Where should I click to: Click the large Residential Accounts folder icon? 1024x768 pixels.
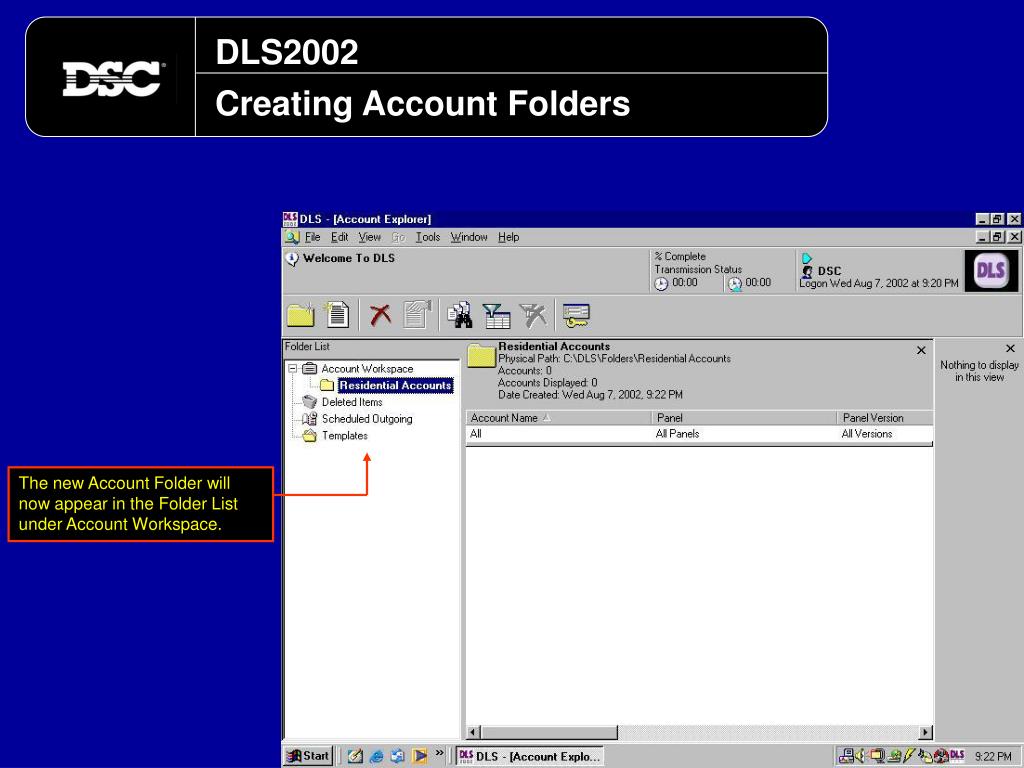click(x=482, y=356)
